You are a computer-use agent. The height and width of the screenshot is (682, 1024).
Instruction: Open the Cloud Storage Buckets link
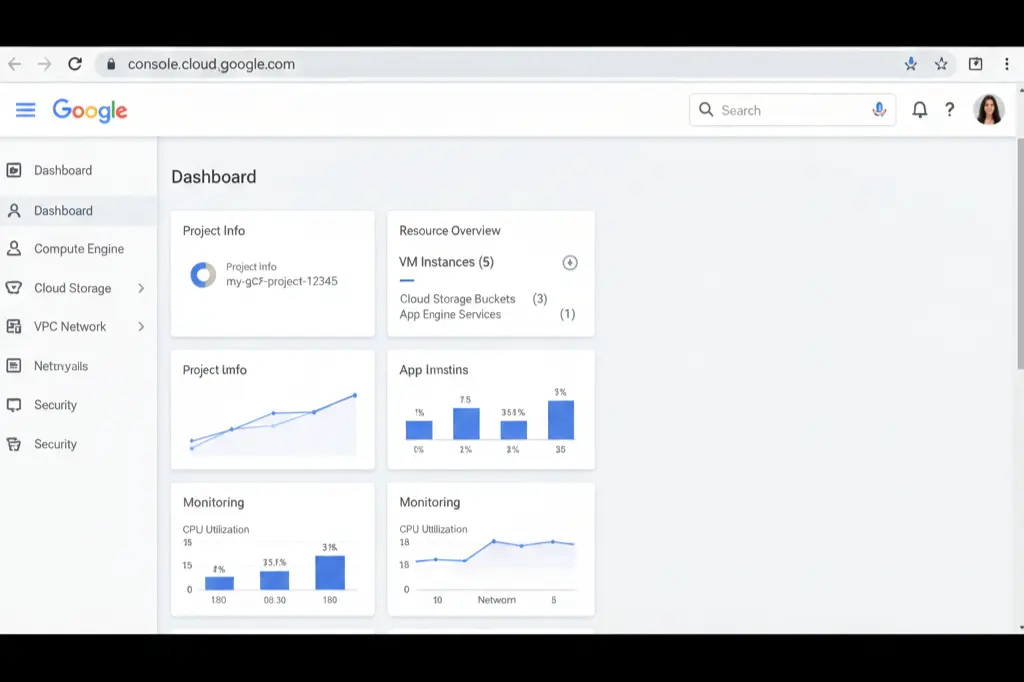pos(456,299)
